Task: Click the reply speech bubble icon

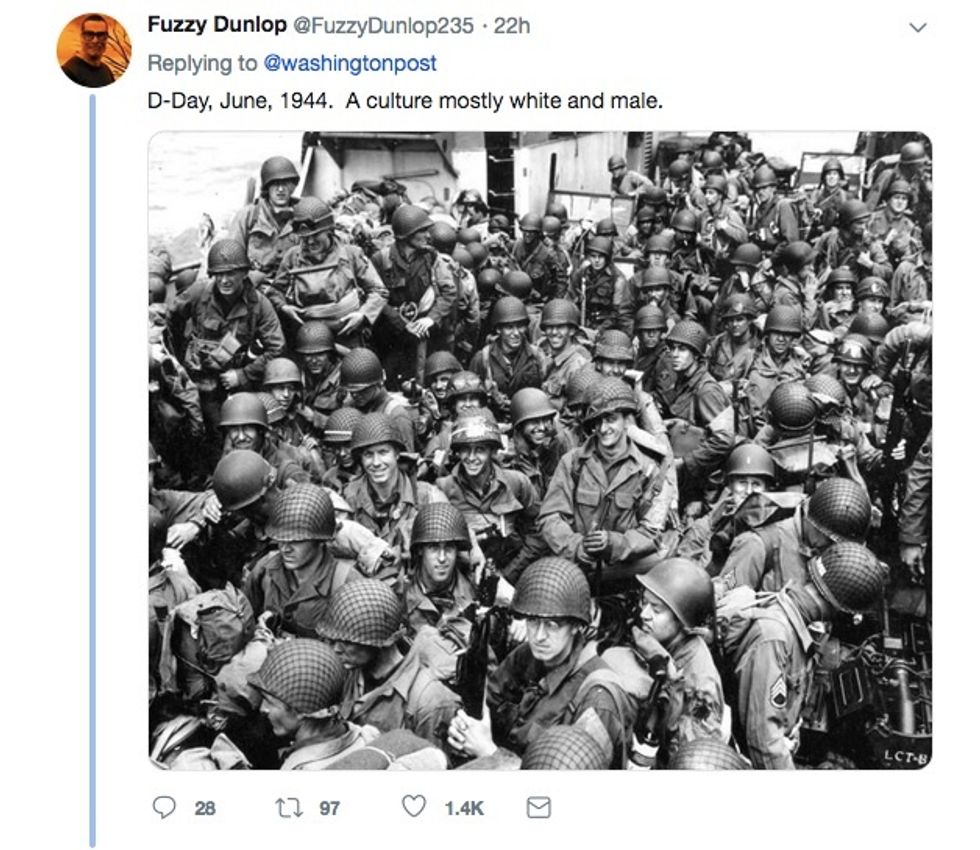Action: point(164,807)
